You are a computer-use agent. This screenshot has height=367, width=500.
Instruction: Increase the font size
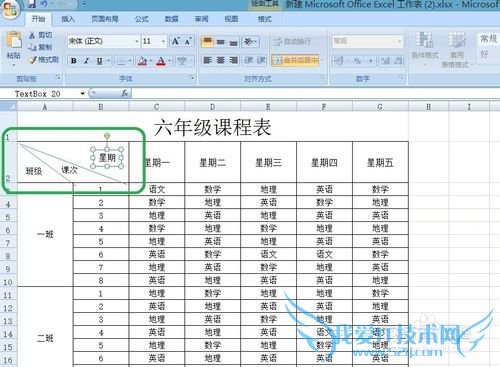click(x=175, y=41)
